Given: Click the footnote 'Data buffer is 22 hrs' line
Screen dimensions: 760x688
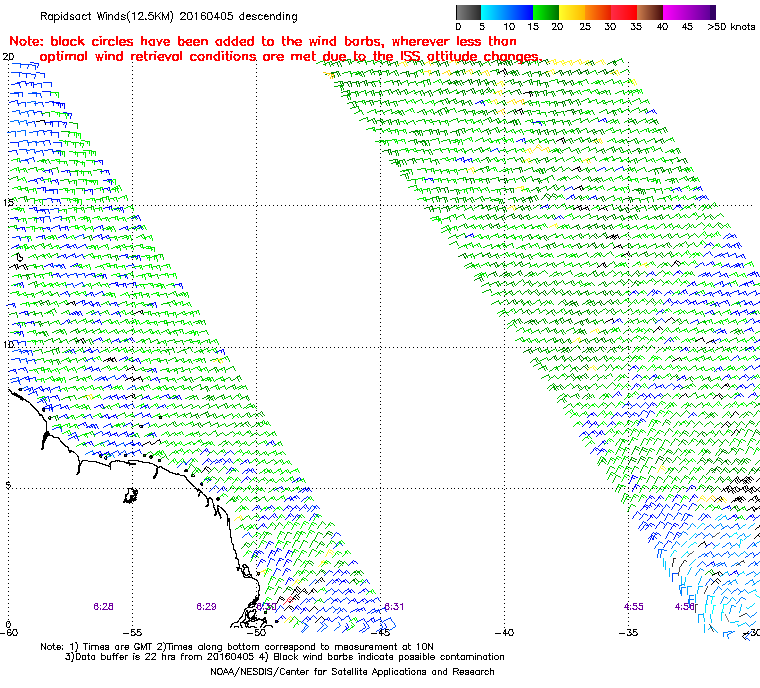Looking at the screenshot, I should (285, 657).
